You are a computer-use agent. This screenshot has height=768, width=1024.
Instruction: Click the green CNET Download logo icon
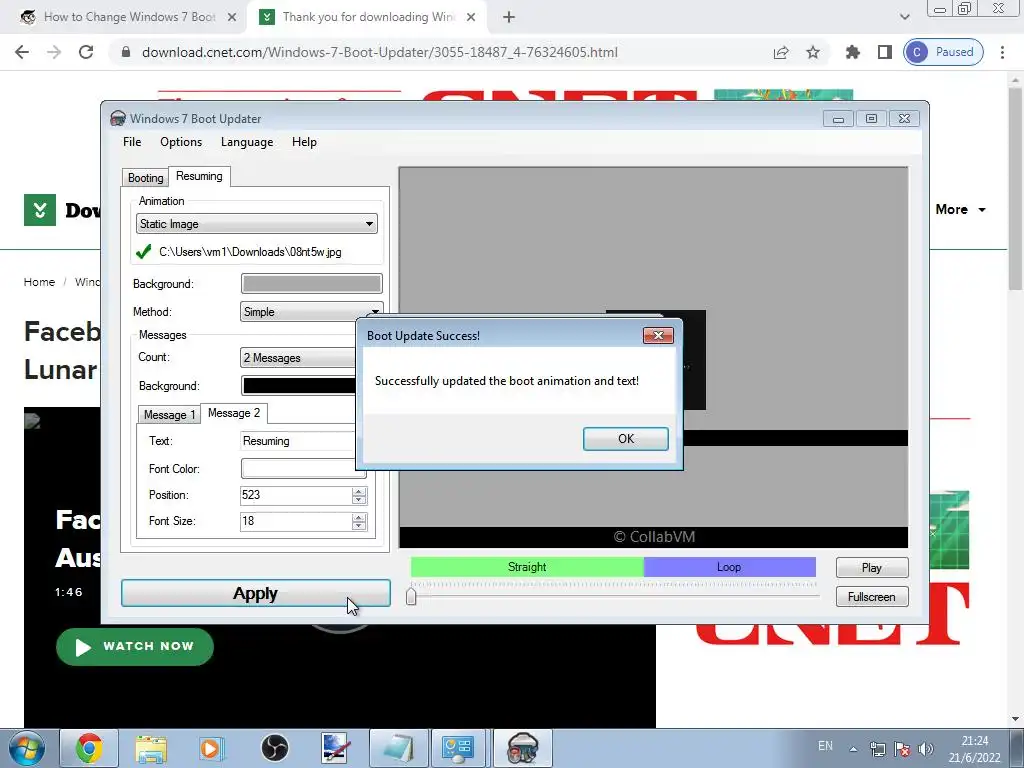[40, 210]
